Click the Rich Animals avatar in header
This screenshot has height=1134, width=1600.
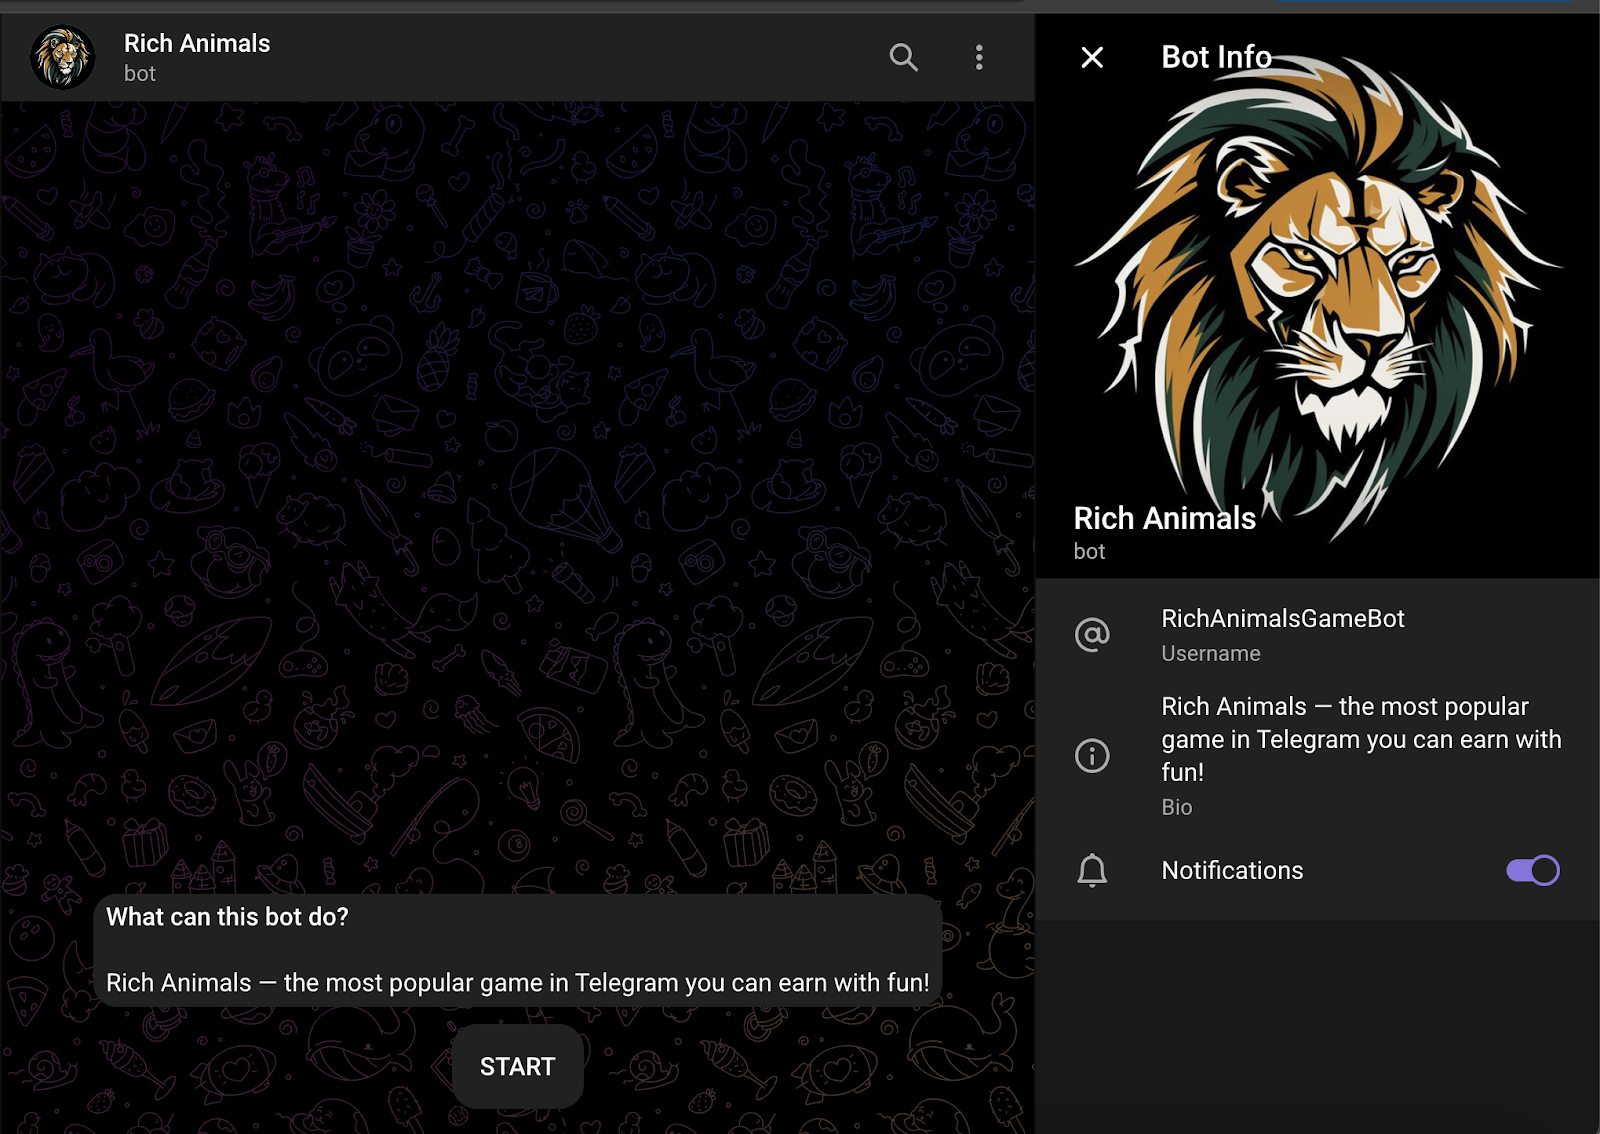point(63,57)
